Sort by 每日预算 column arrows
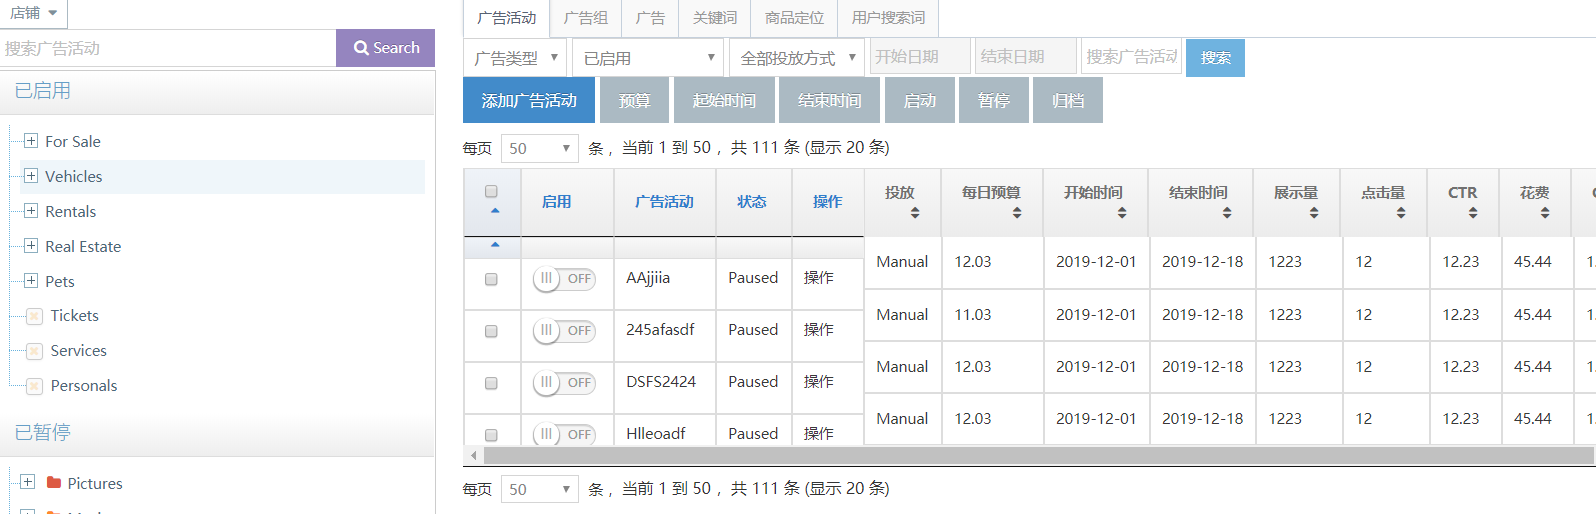The height and width of the screenshot is (514, 1596). click(x=1016, y=213)
